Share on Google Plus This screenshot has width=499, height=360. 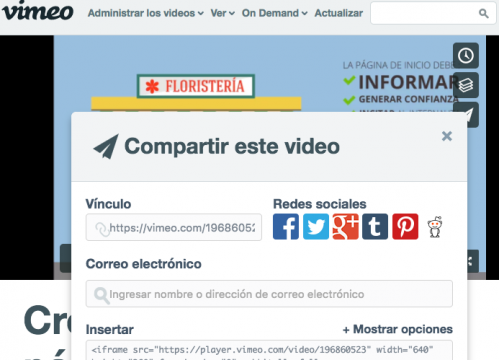[x=345, y=227]
